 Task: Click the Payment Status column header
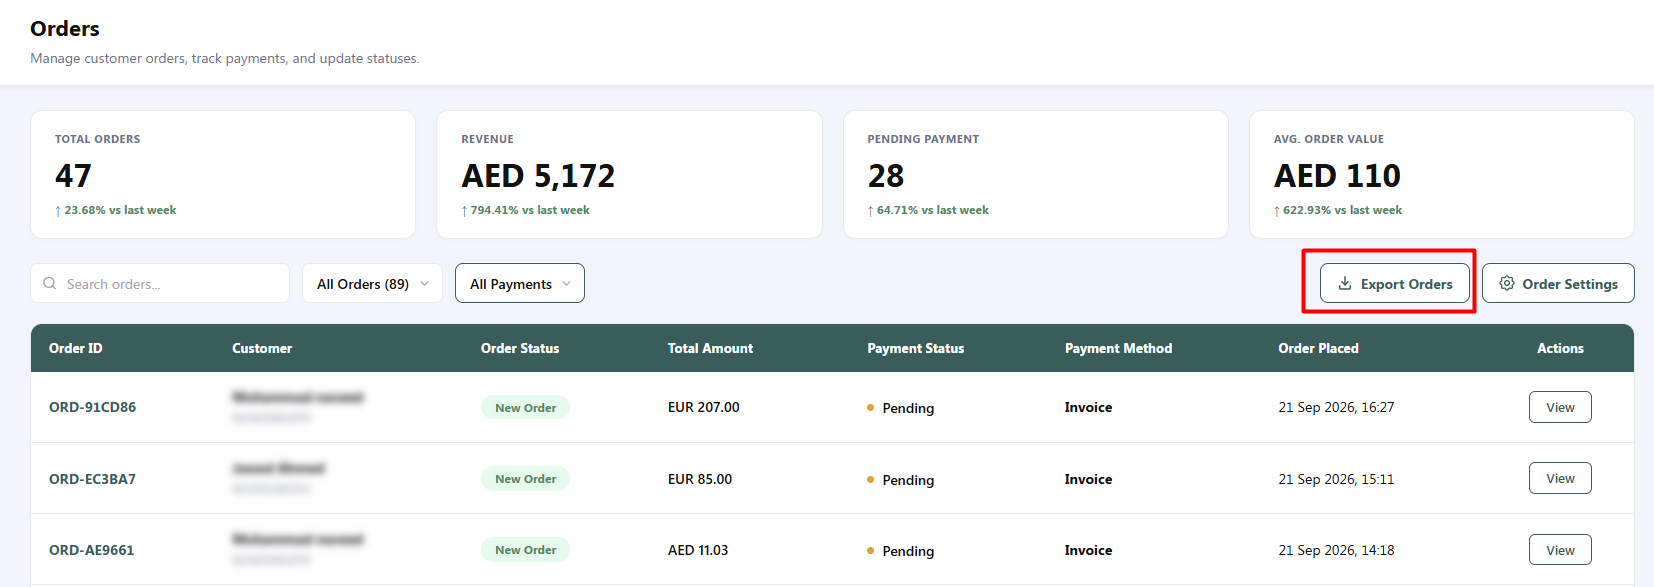coord(916,349)
